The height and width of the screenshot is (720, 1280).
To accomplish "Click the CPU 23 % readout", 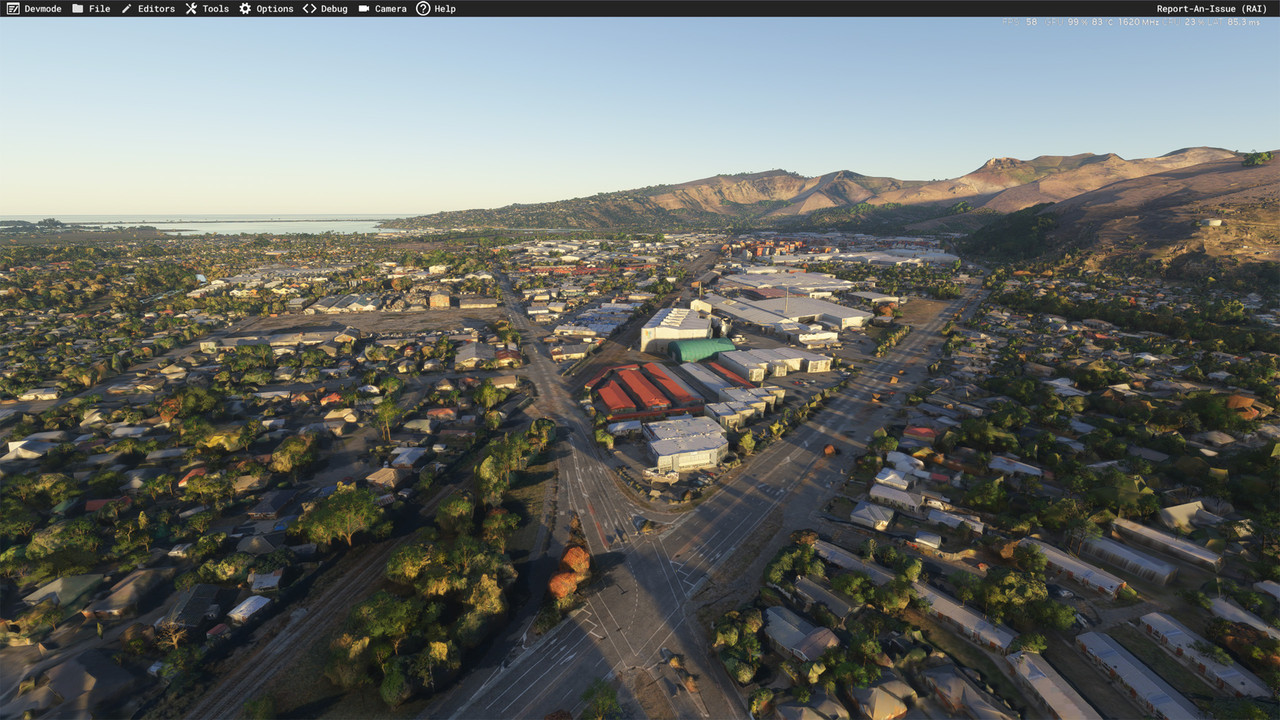I will point(1183,22).
